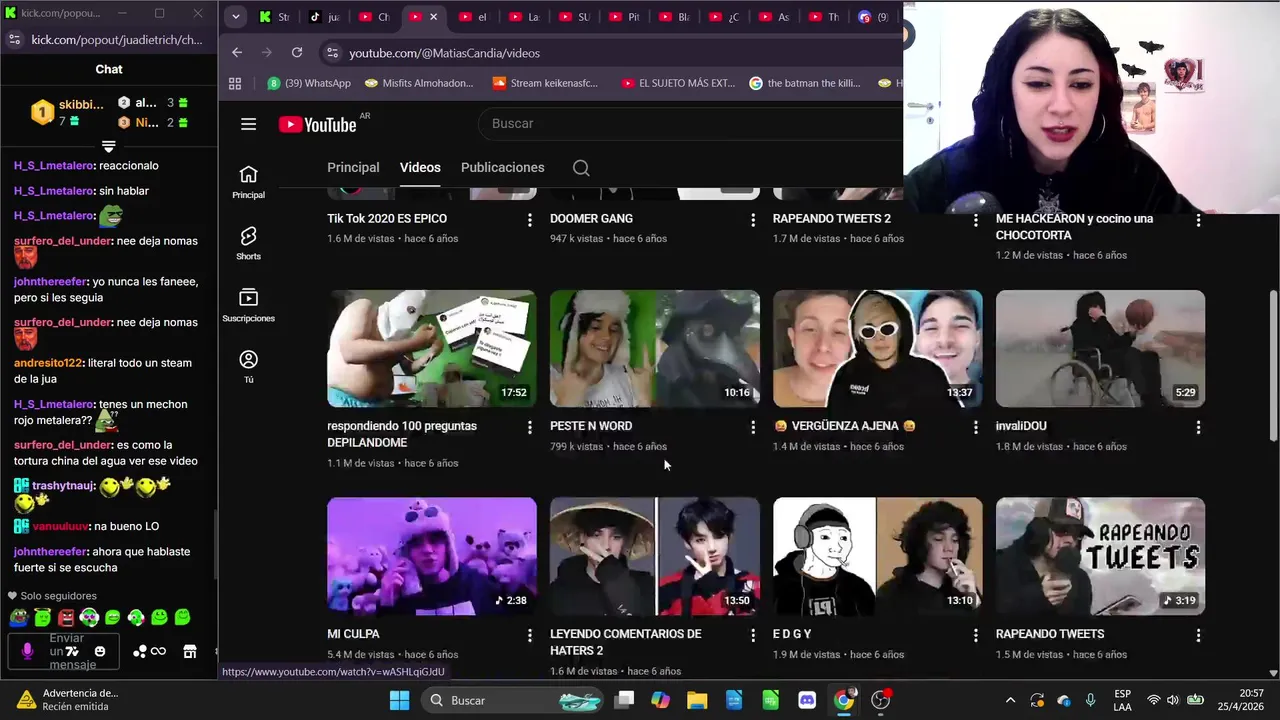The height and width of the screenshot is (720, 1280).
Task: Open the channel points bubbles icon in chat
Action: (x=140, y=652)
